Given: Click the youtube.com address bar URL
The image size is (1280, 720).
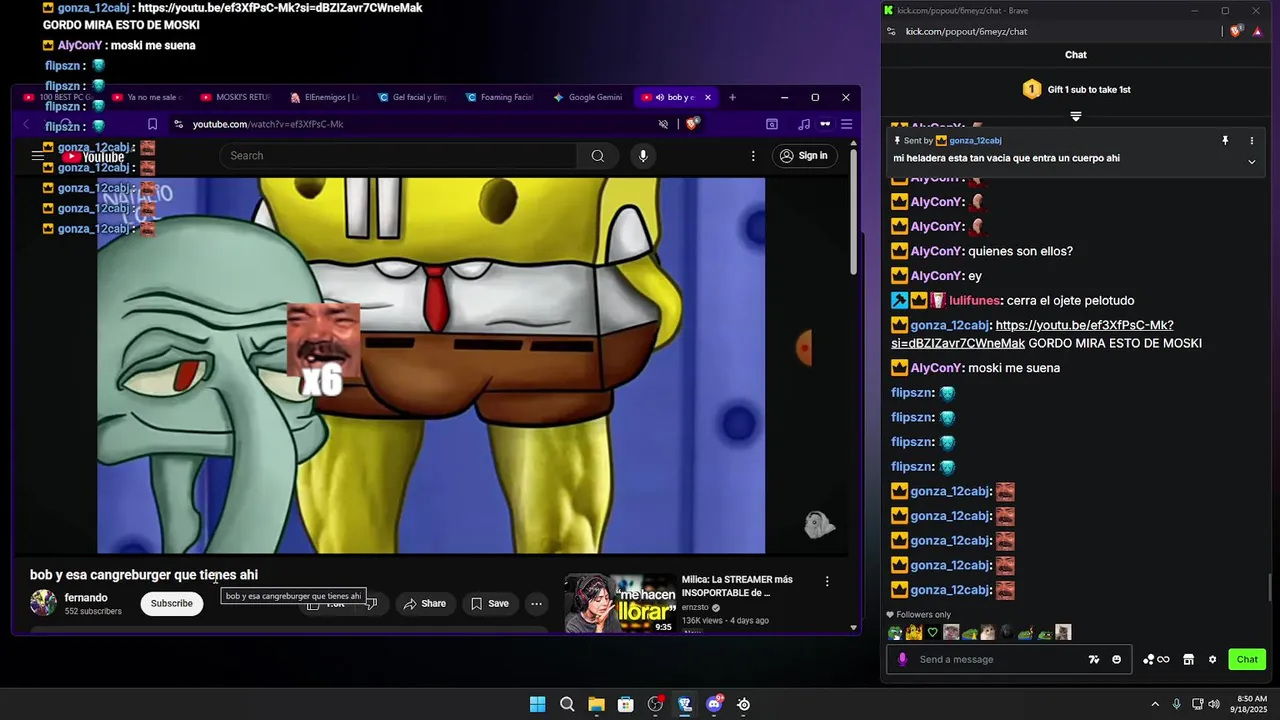Looking at the screenshot, I should coord(268,124).
